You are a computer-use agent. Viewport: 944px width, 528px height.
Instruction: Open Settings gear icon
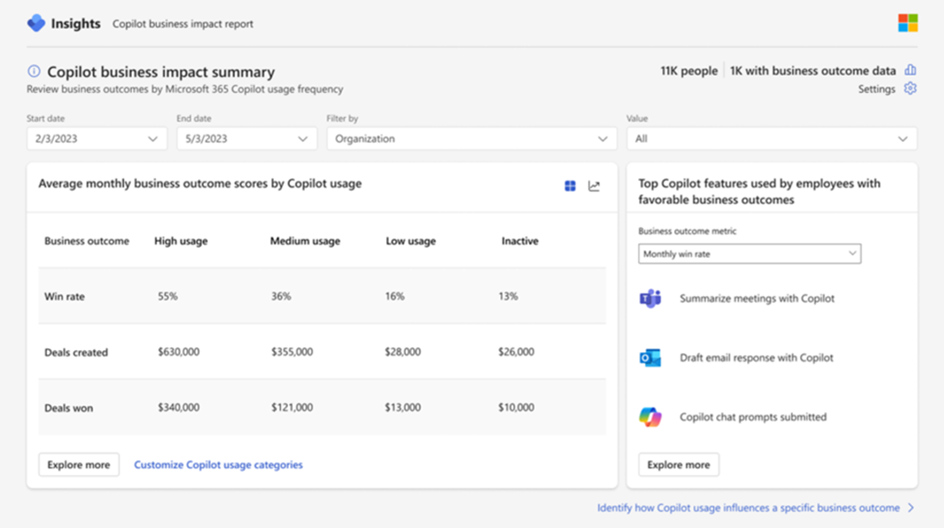point(910,89)
